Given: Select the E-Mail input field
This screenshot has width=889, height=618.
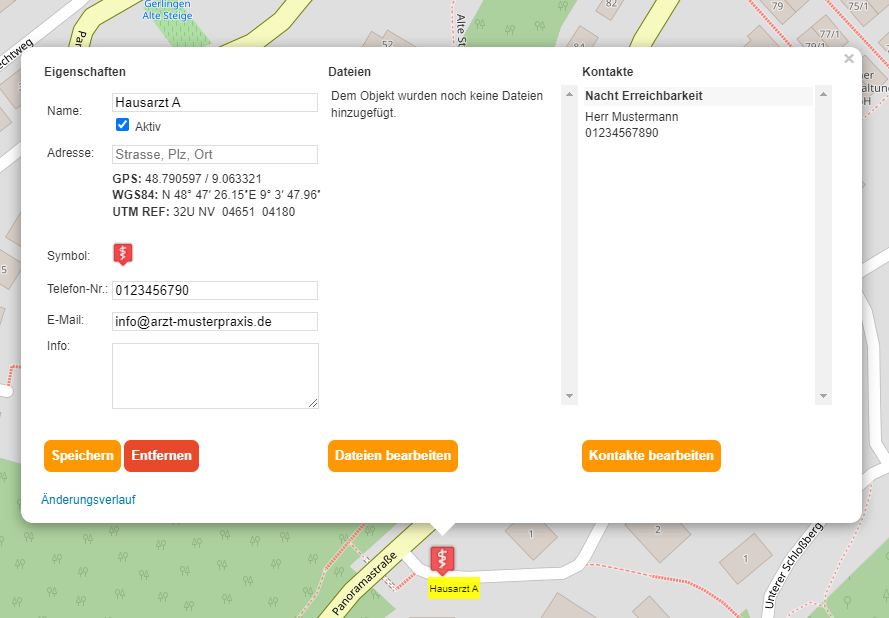Looking at the screenshot, I should pyautogui.click(x=215, y=321).
